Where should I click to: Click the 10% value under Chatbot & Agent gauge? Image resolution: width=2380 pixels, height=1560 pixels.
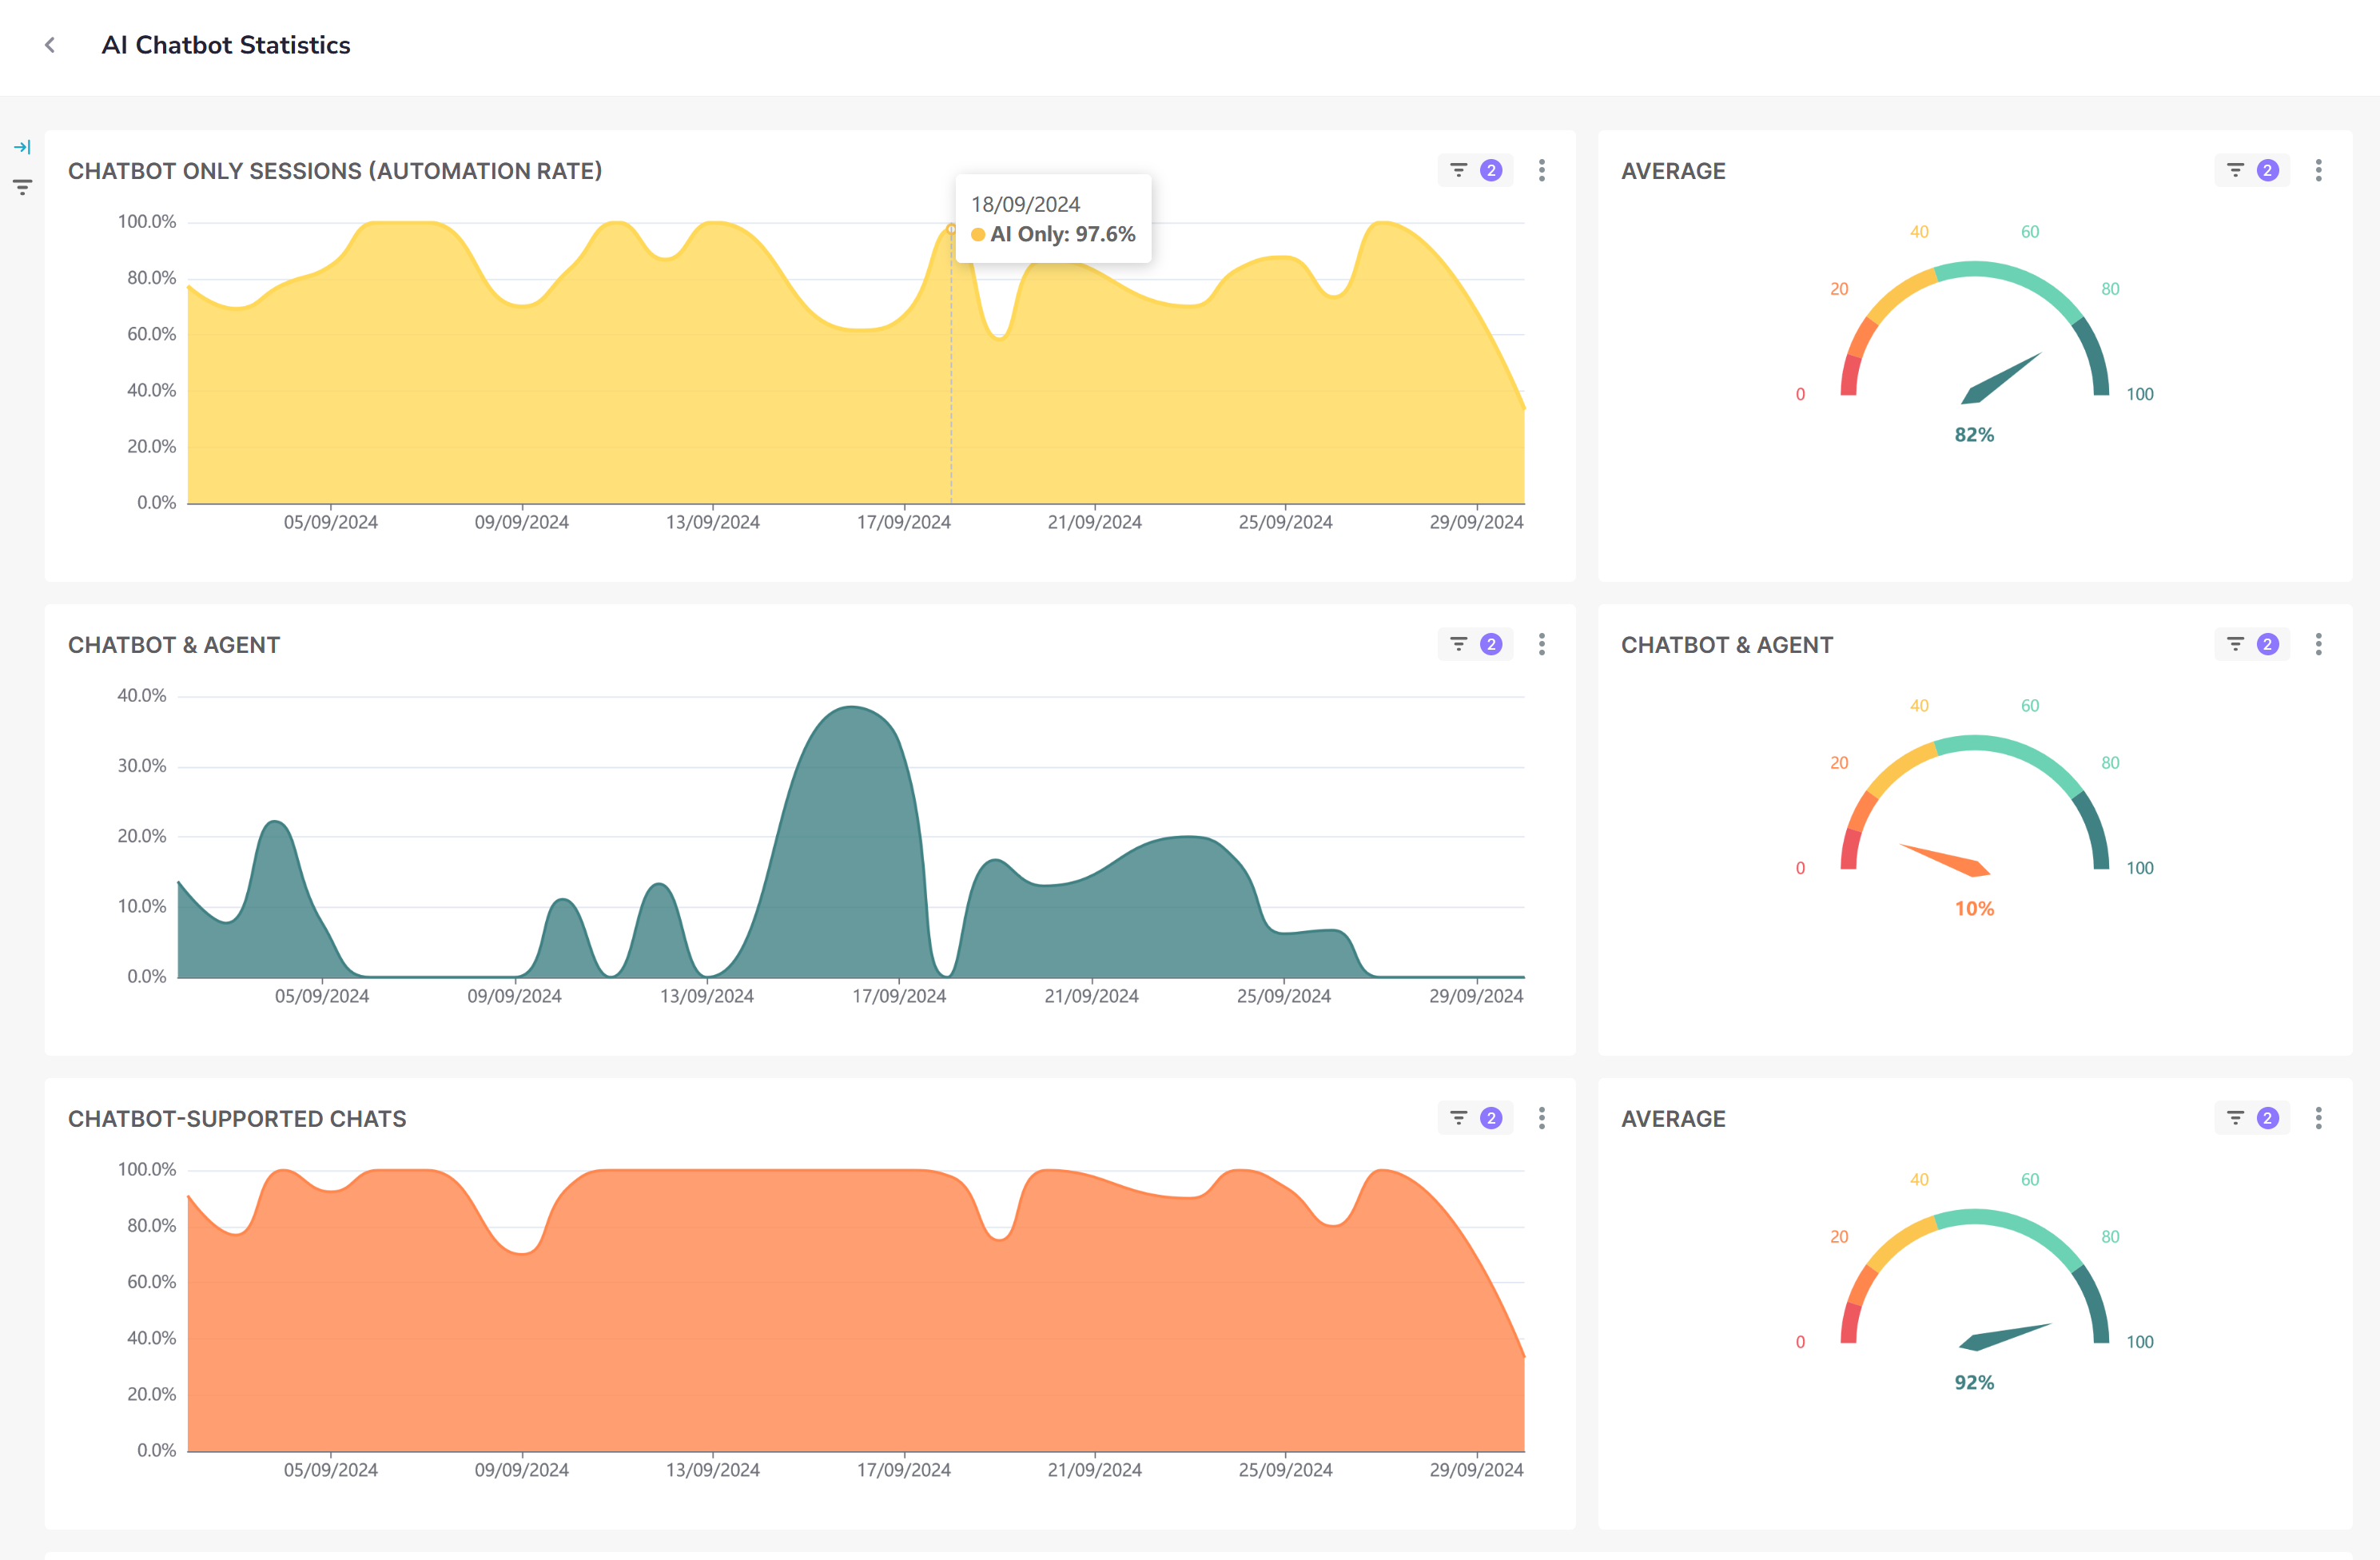1973,908
